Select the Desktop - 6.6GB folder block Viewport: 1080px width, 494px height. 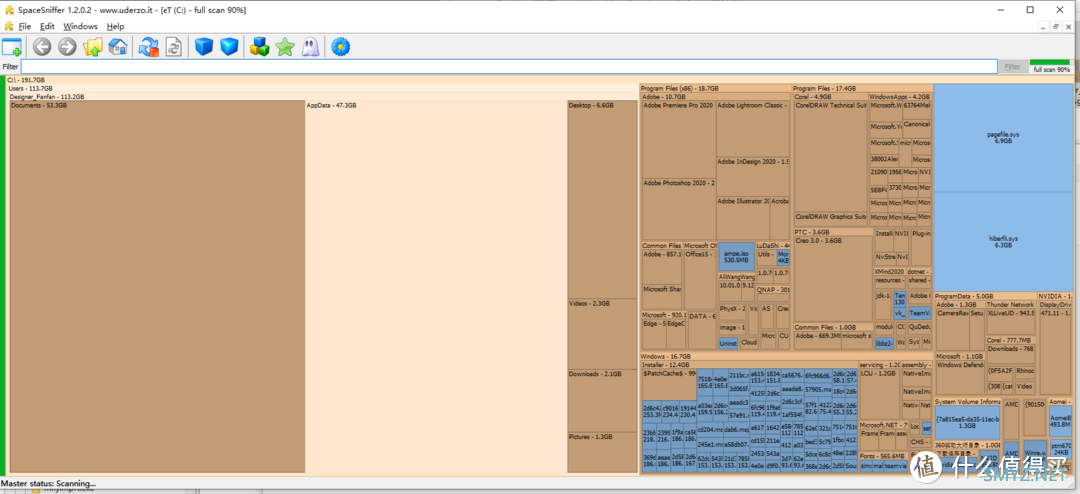pyautogui.click(x=602, y=200)
